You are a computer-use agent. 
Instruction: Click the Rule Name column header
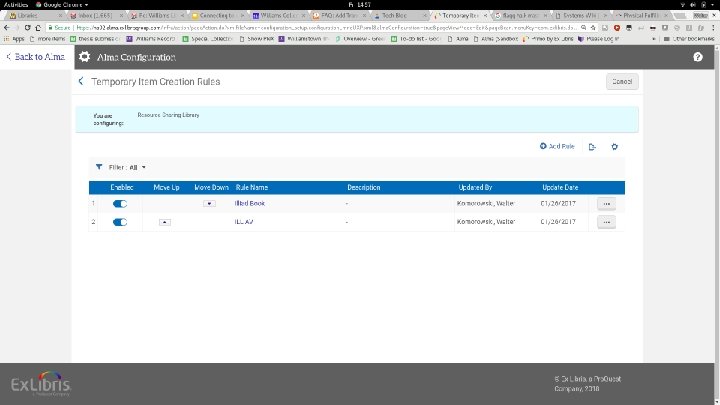(252, 187)
